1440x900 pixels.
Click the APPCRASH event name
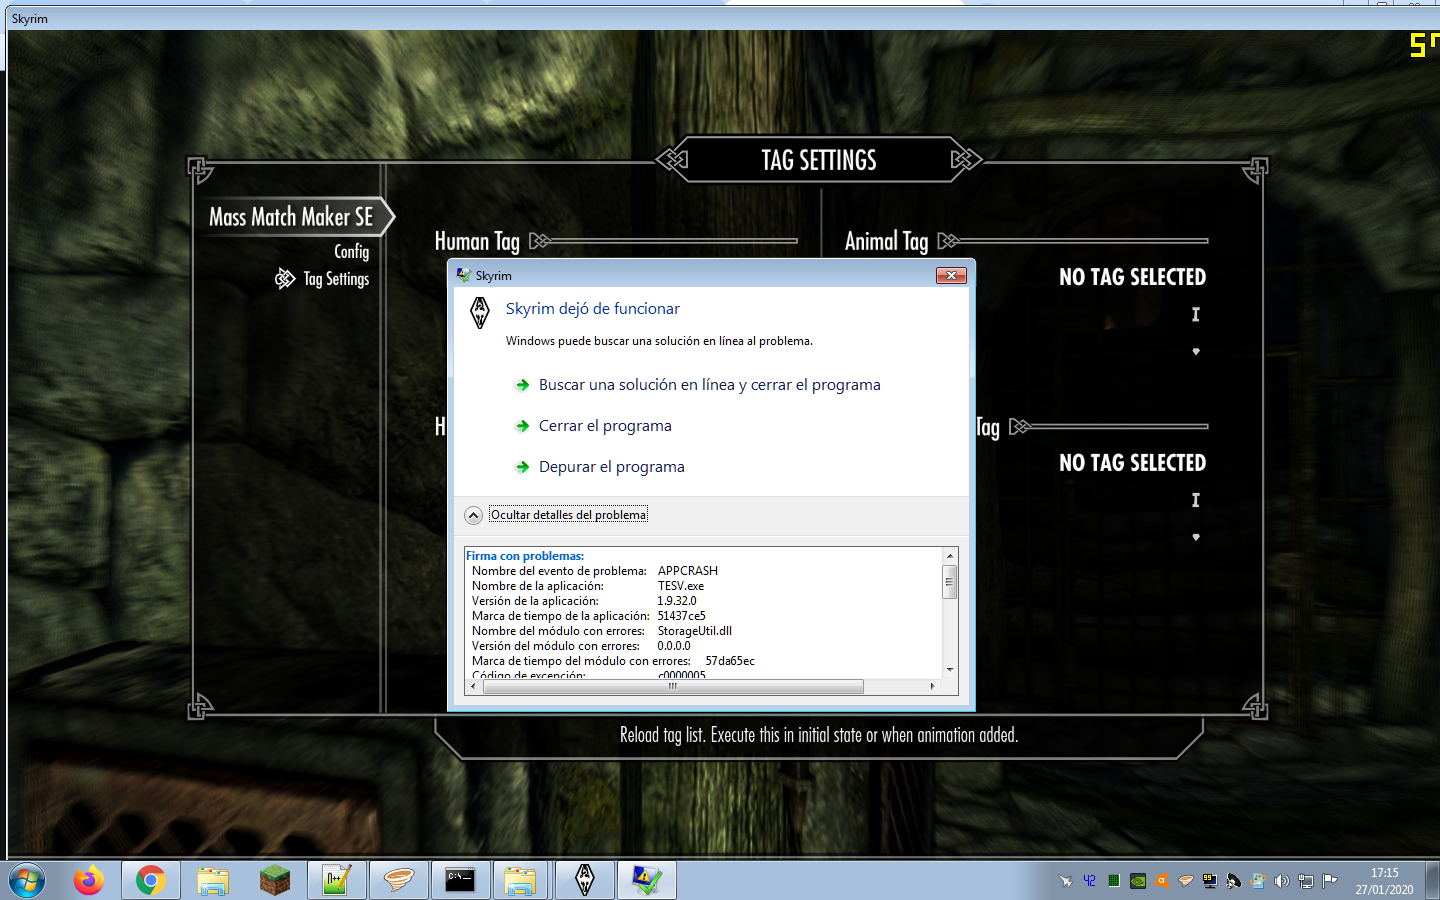[687, 571]
